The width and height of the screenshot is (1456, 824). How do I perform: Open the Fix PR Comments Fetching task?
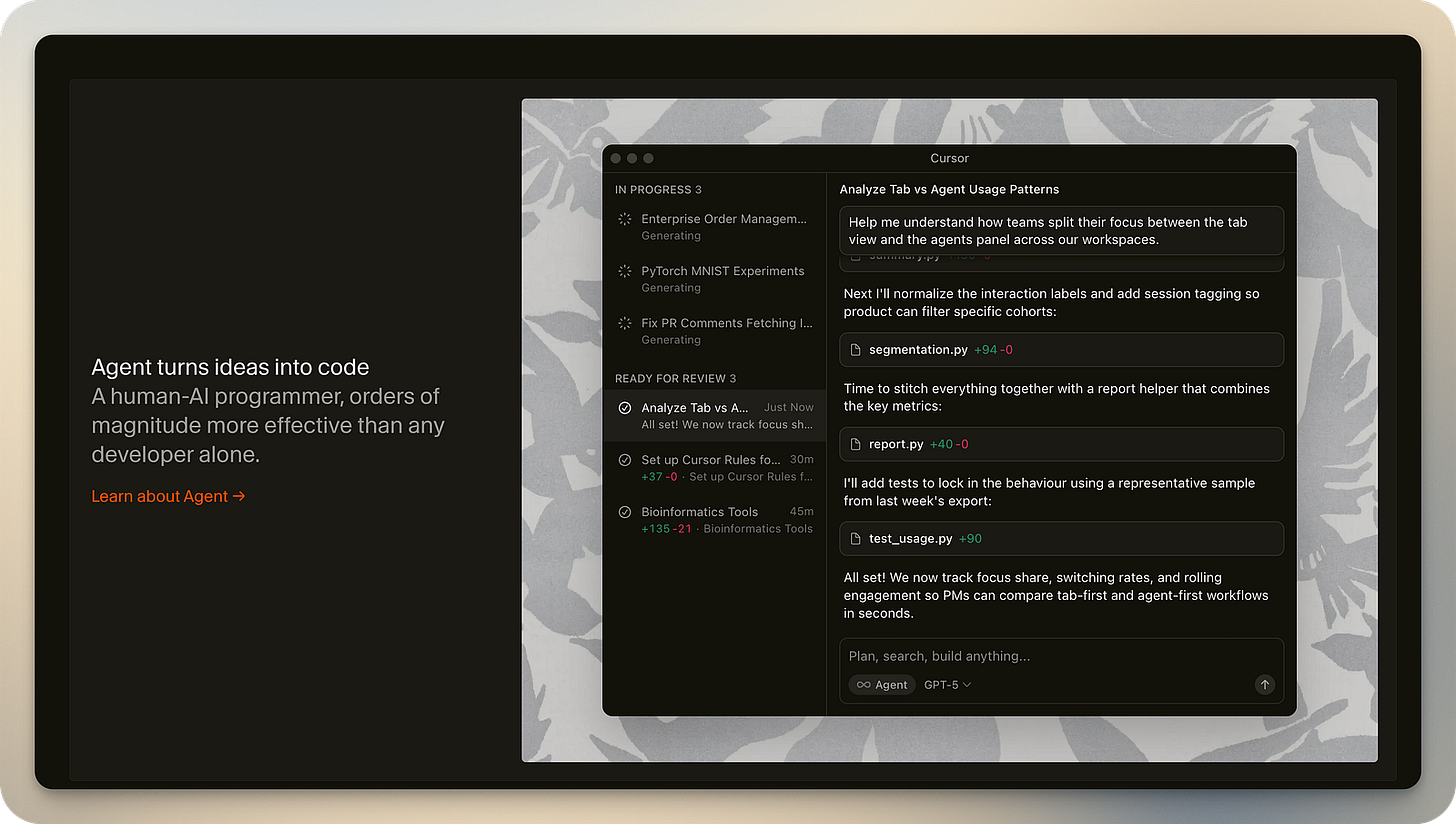[x=714, y=331]
